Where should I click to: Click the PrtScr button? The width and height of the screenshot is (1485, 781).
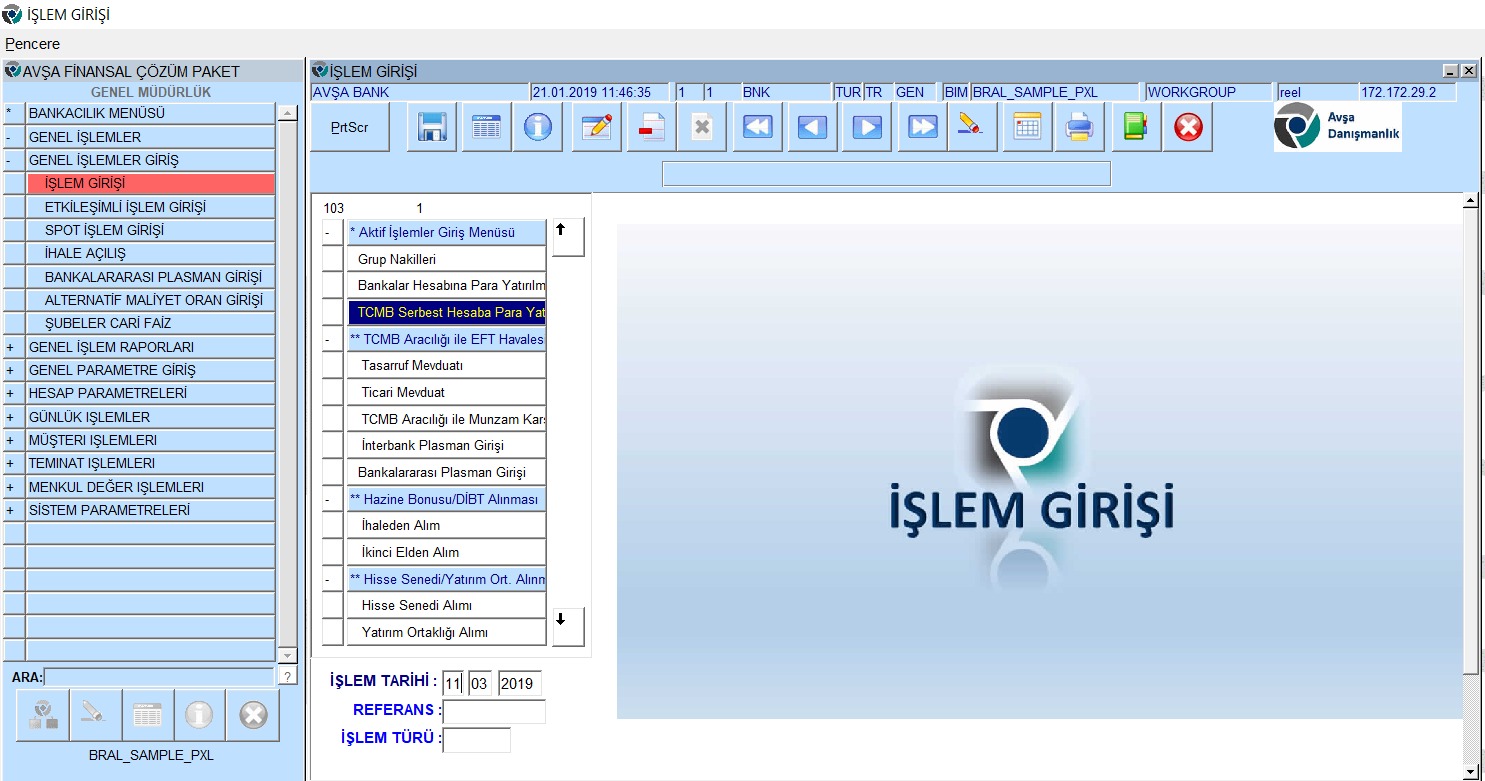pos(350,128)
